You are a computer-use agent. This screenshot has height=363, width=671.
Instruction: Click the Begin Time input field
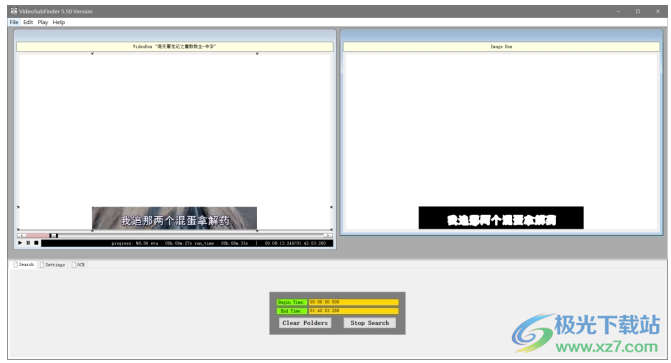(x=353, y=302)
